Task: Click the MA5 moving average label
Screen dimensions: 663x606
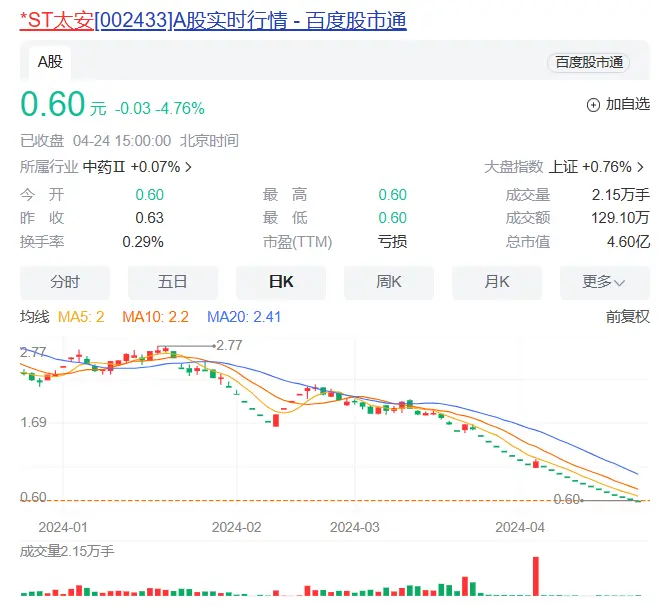Action: (83, 317)
